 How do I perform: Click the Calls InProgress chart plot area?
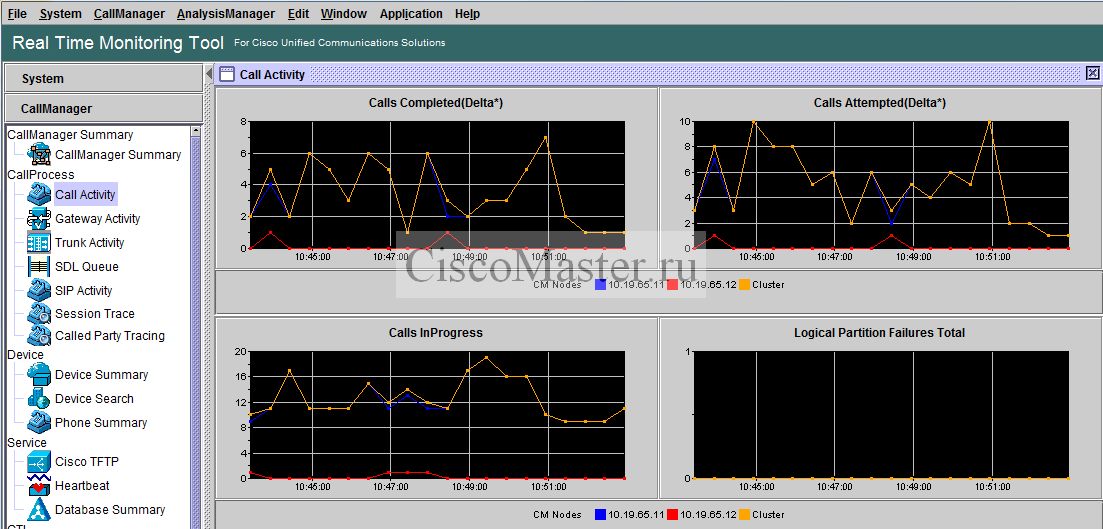click(x=437, y=414)
